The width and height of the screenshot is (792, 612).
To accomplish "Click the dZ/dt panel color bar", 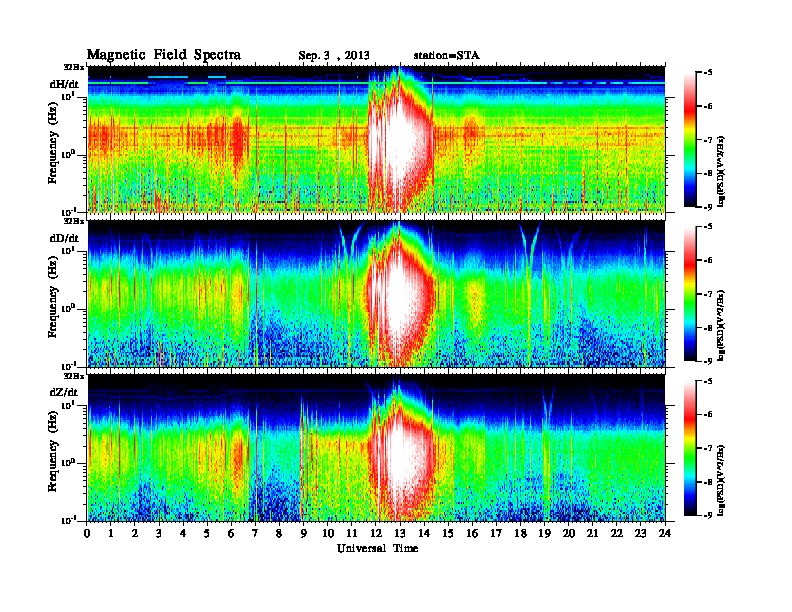I will click(689, 448).
